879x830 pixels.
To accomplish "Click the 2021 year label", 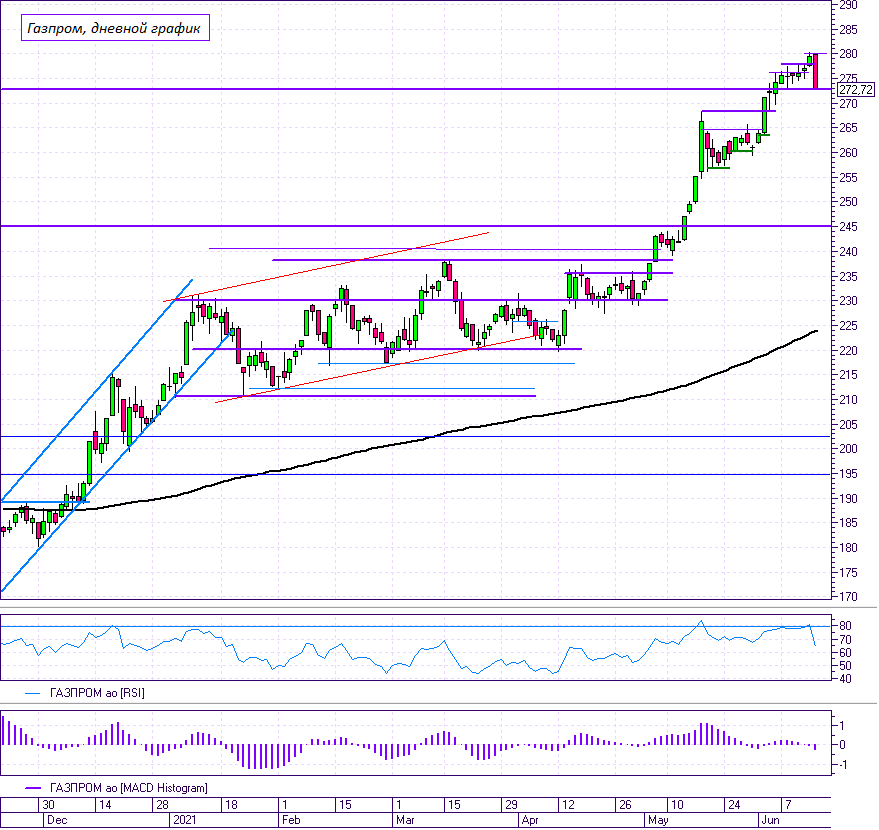I will [185, 820].
